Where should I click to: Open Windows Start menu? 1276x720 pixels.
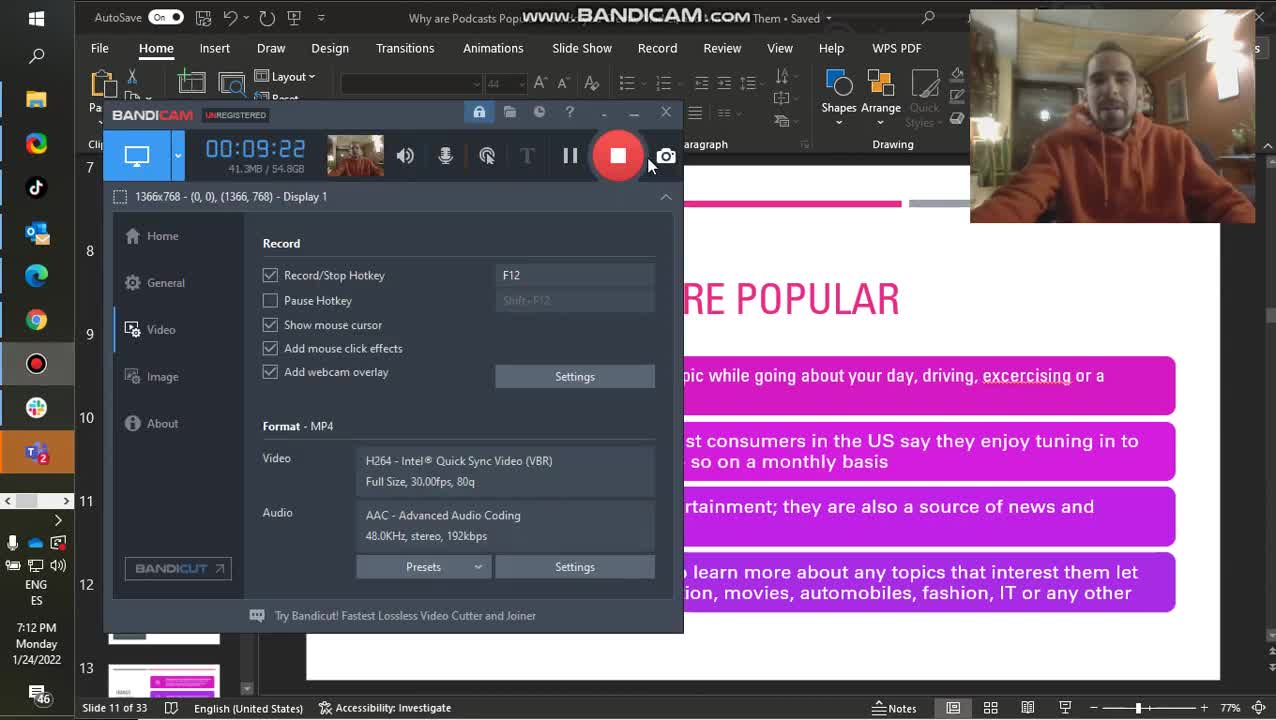click(x=36, y=18)
